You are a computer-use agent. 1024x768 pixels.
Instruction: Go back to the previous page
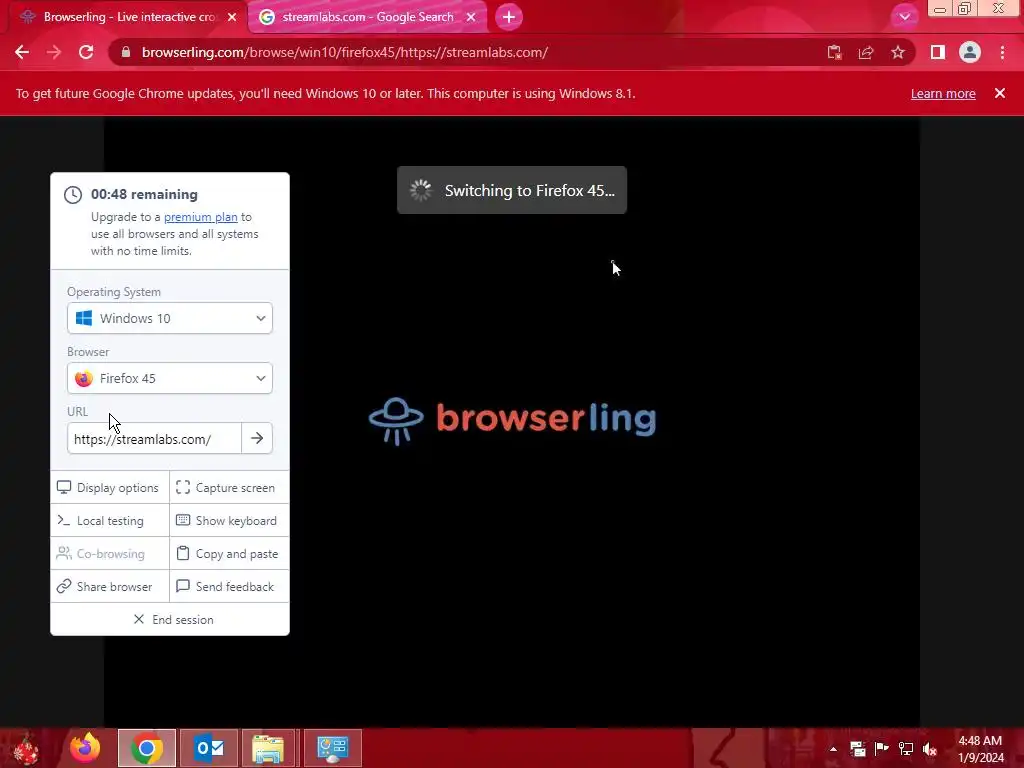22,52
